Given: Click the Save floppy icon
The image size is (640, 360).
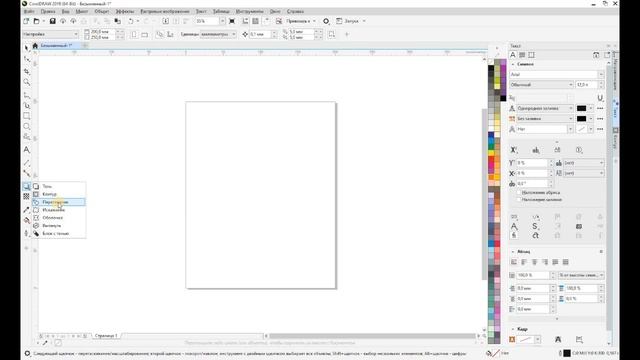Looking at the screenshot, I should 53,21.
